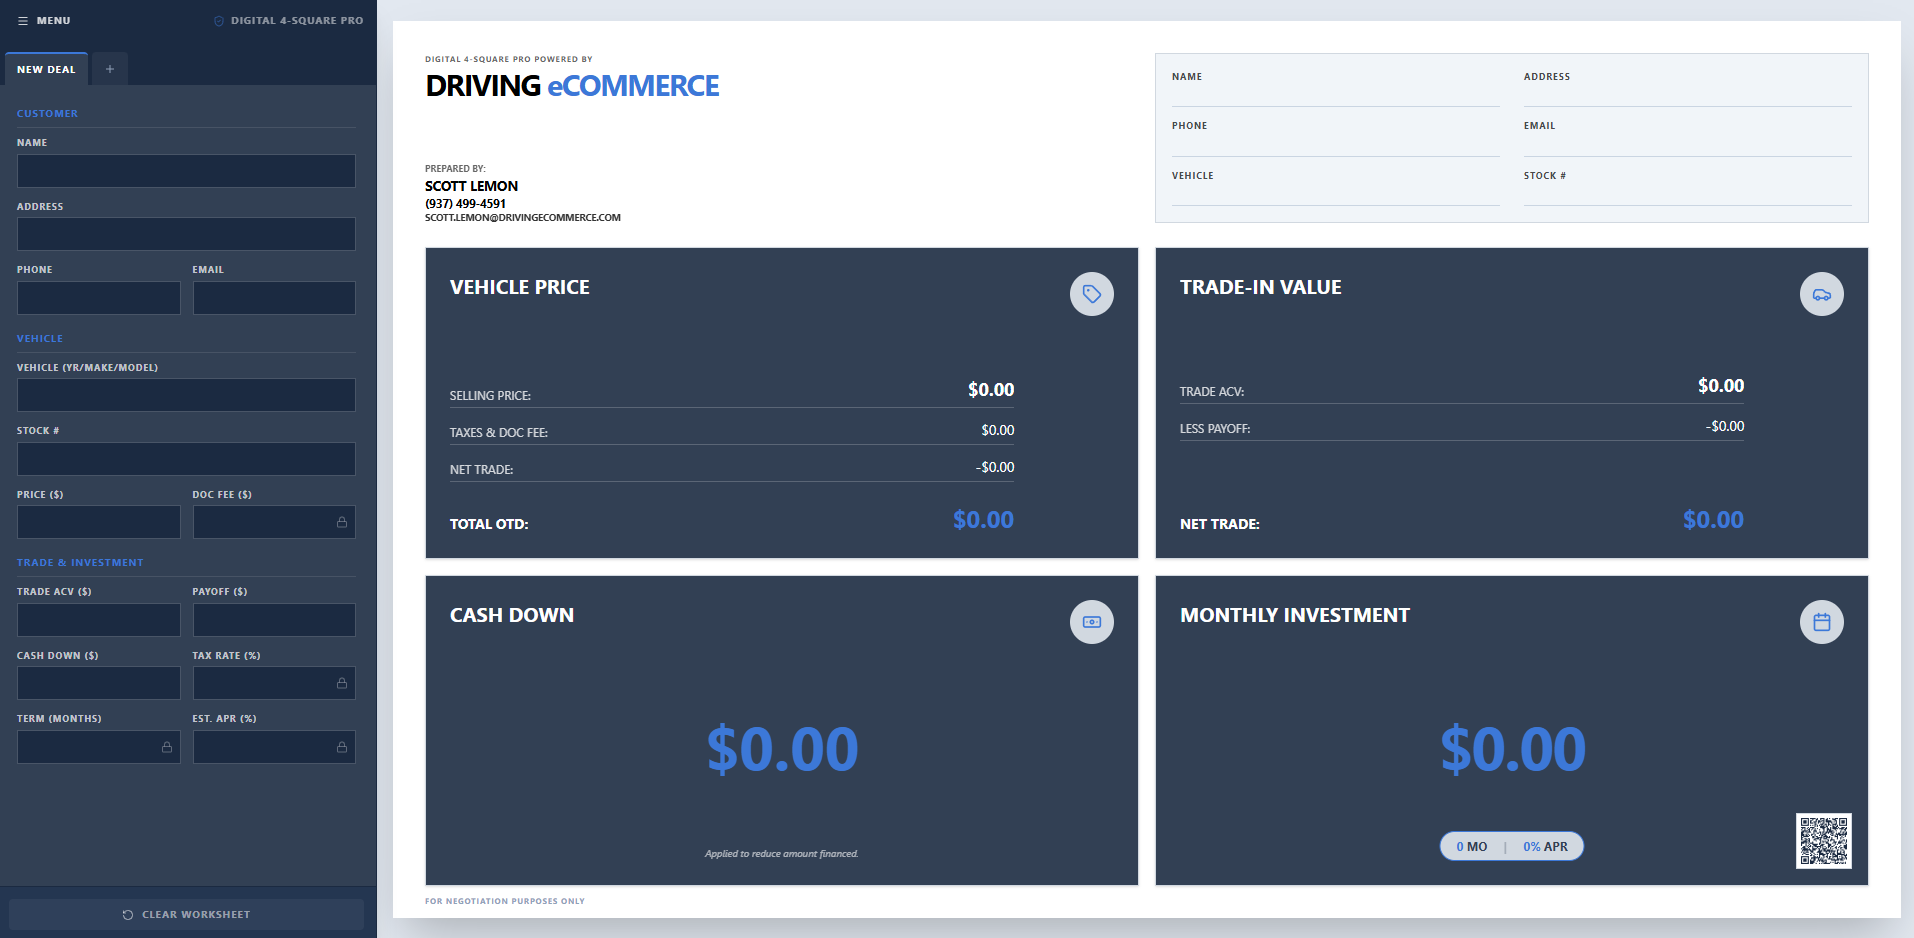Click the preparer phone (937) 499-4591
This screenshot has width=1914, height=938.
tap(465, 203)
